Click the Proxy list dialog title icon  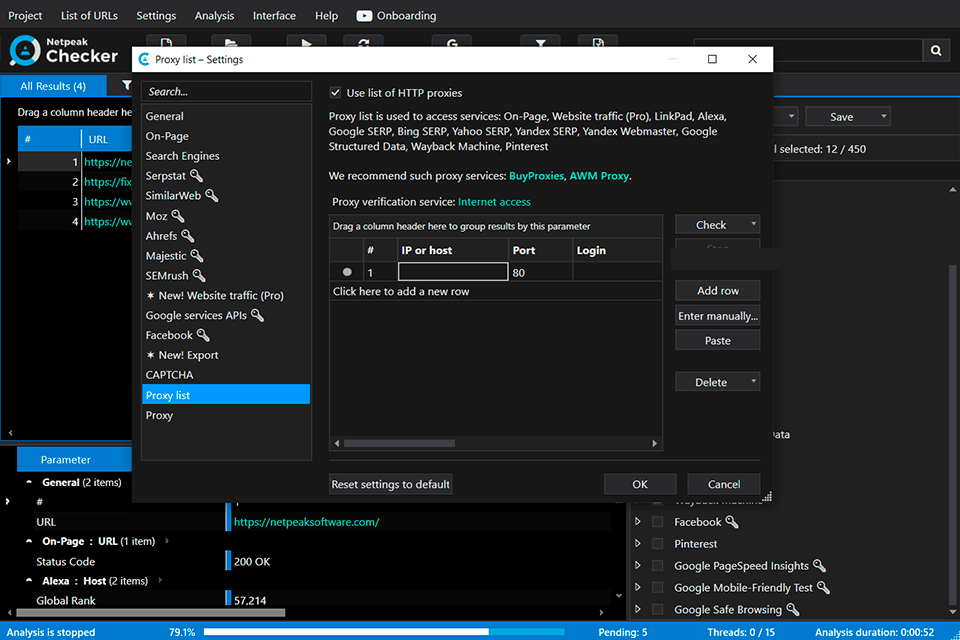[x=144, y=59]
